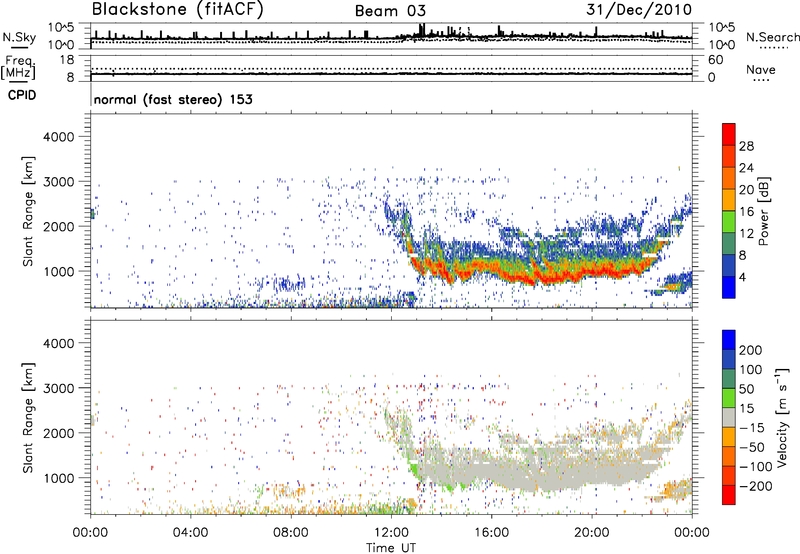The height and width of the screenshot is (554, 800).
Task: Select the "Beam 03" heading
Action: [390, 11]
